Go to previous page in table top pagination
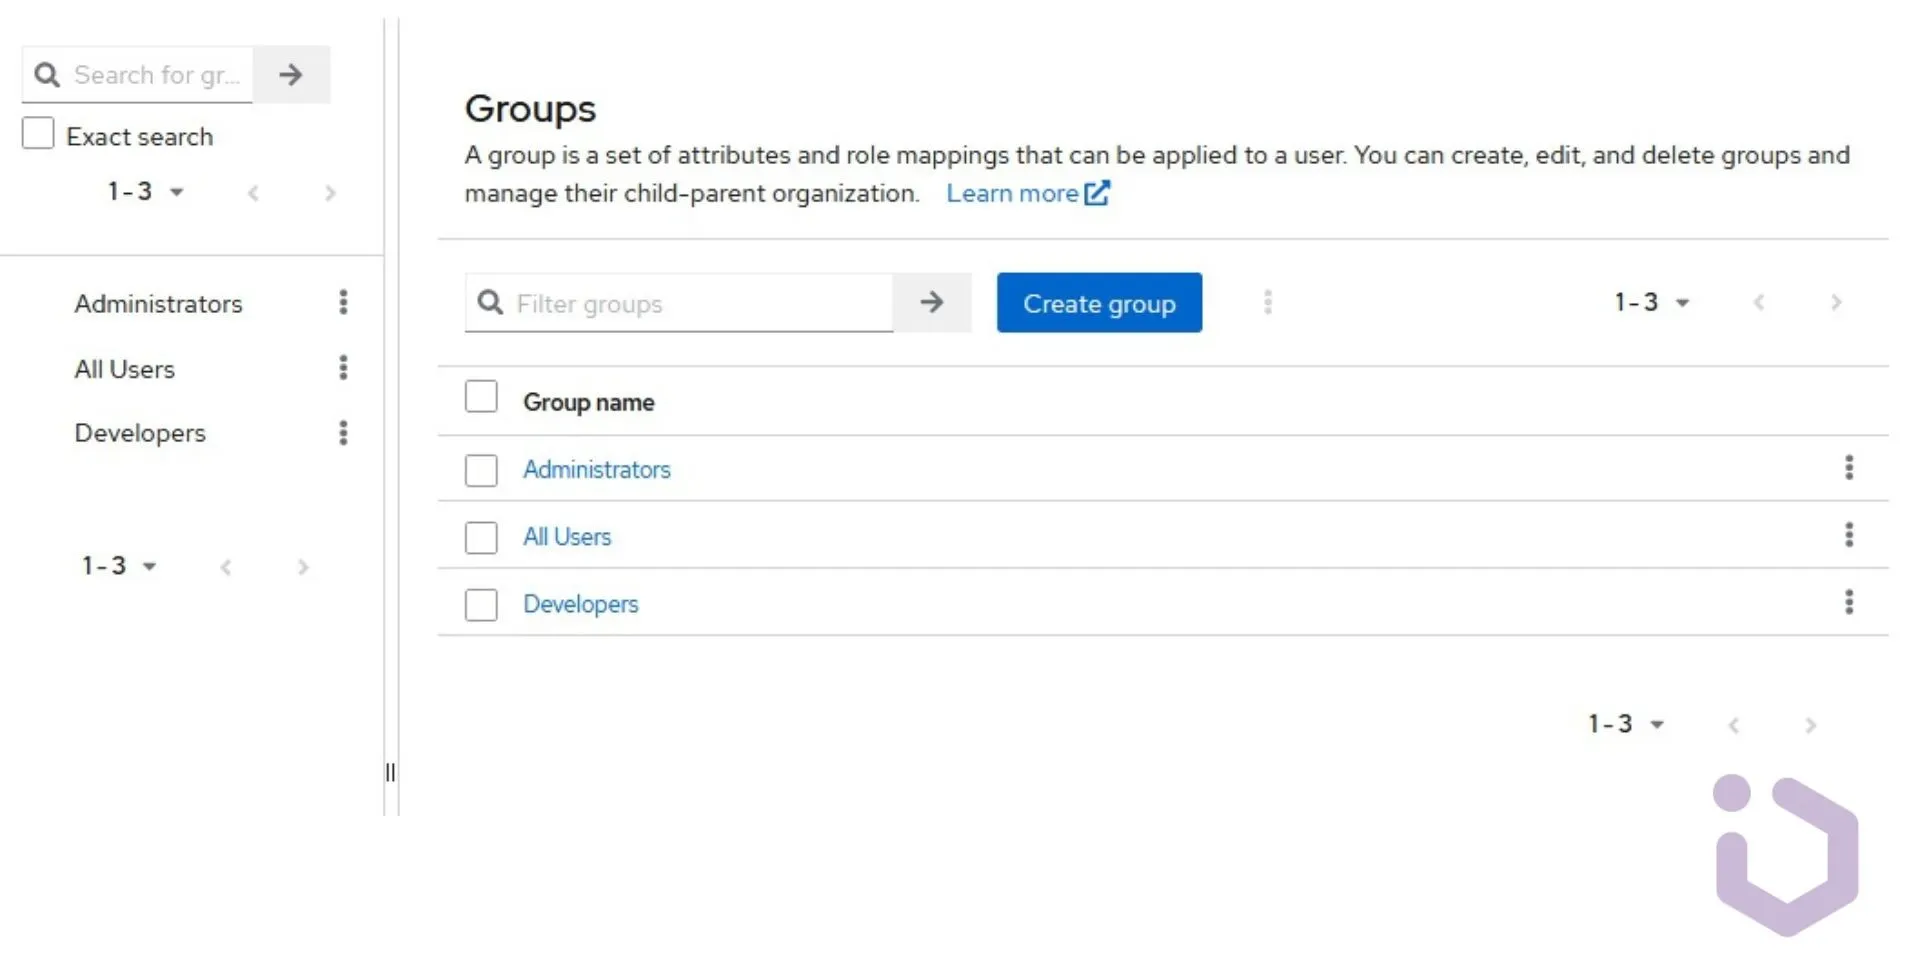 [x=1759, y=302]
